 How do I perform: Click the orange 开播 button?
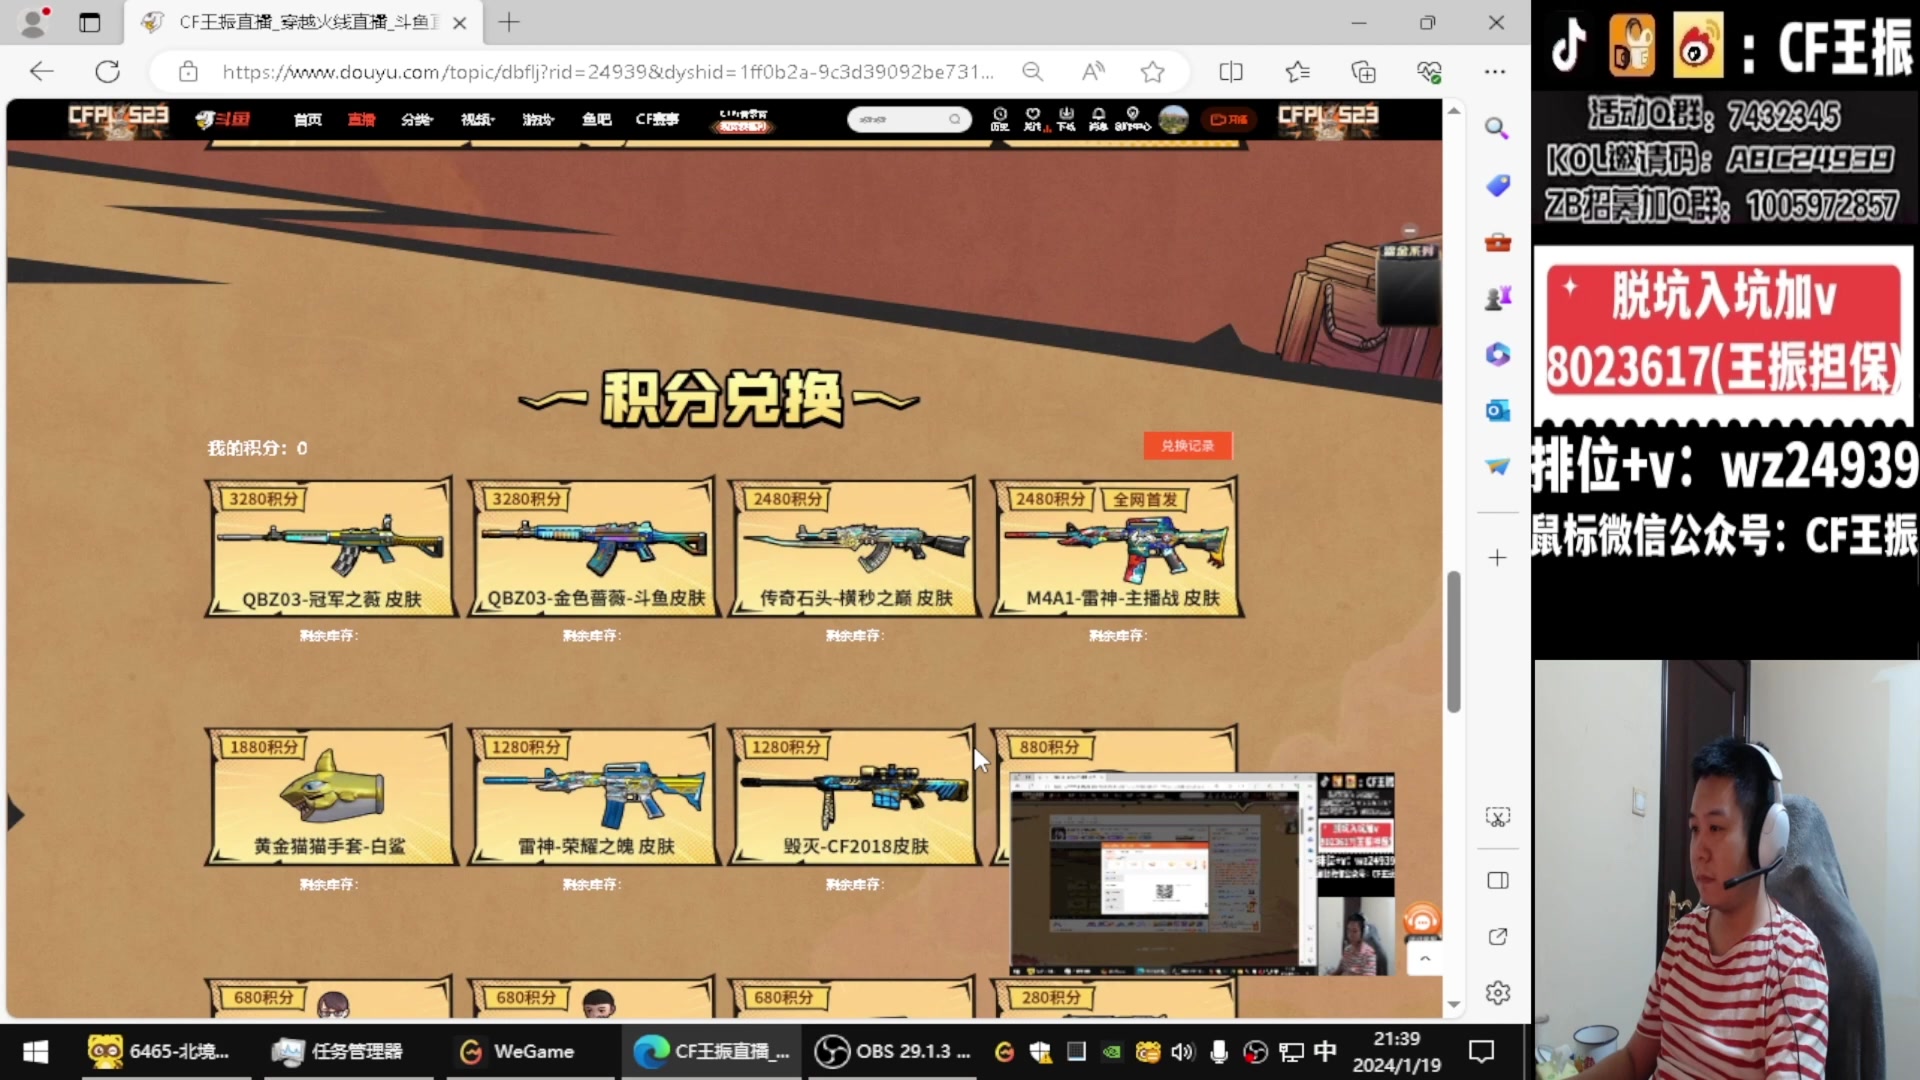[x=1229, y=120]
